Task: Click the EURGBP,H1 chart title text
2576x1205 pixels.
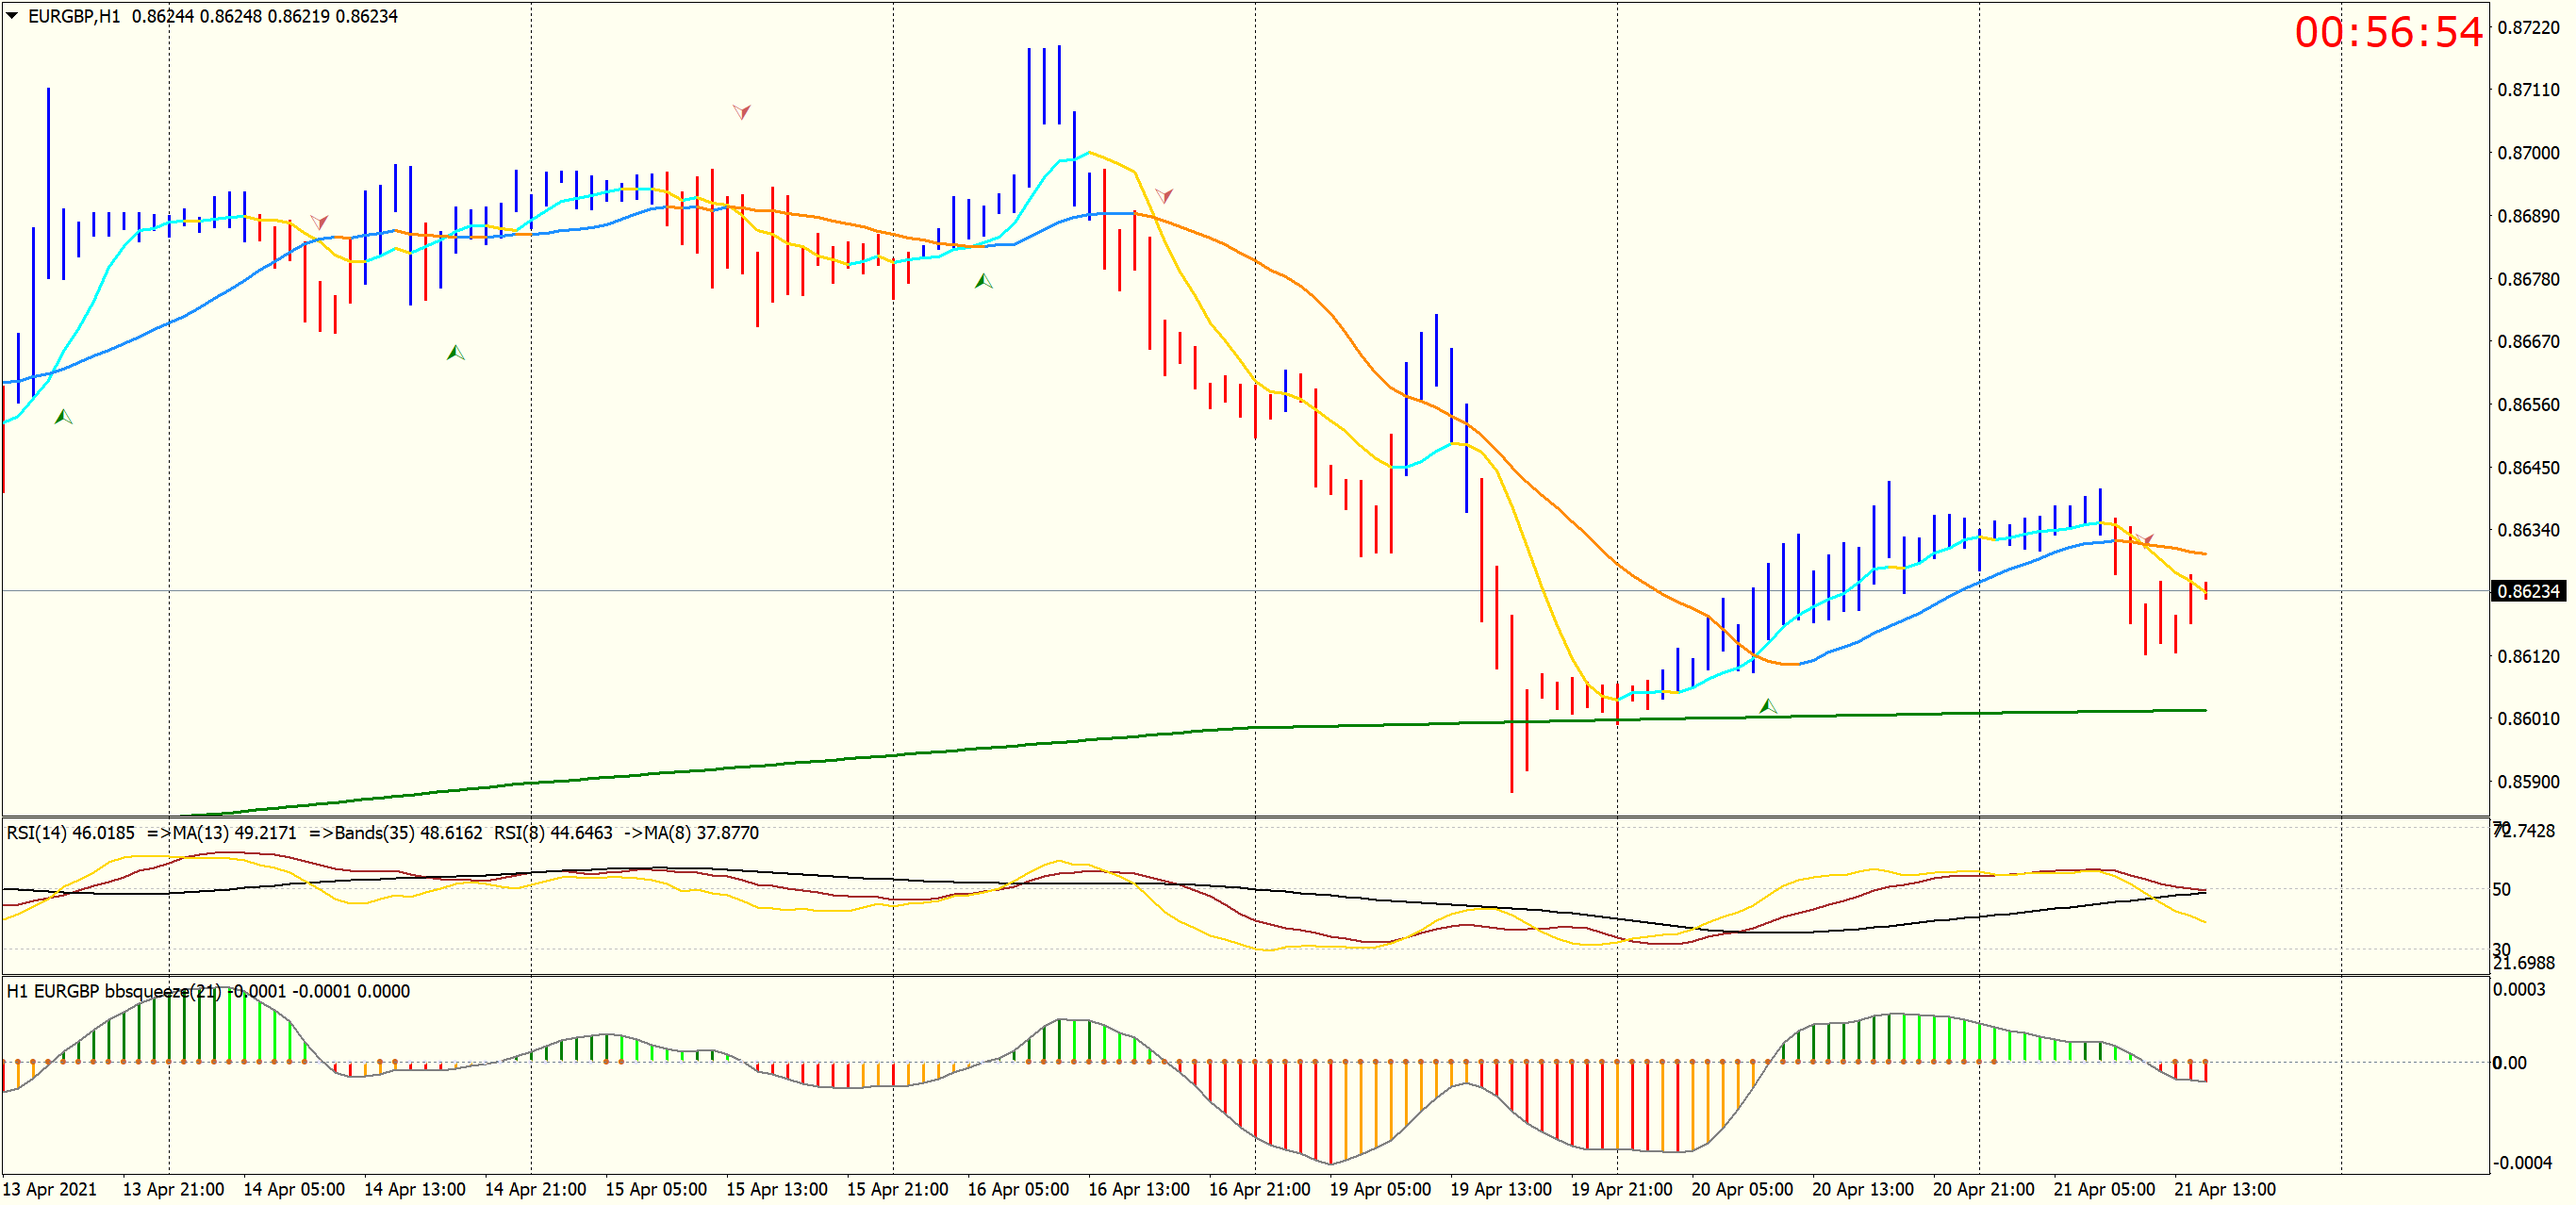Action: pos(74,16)
